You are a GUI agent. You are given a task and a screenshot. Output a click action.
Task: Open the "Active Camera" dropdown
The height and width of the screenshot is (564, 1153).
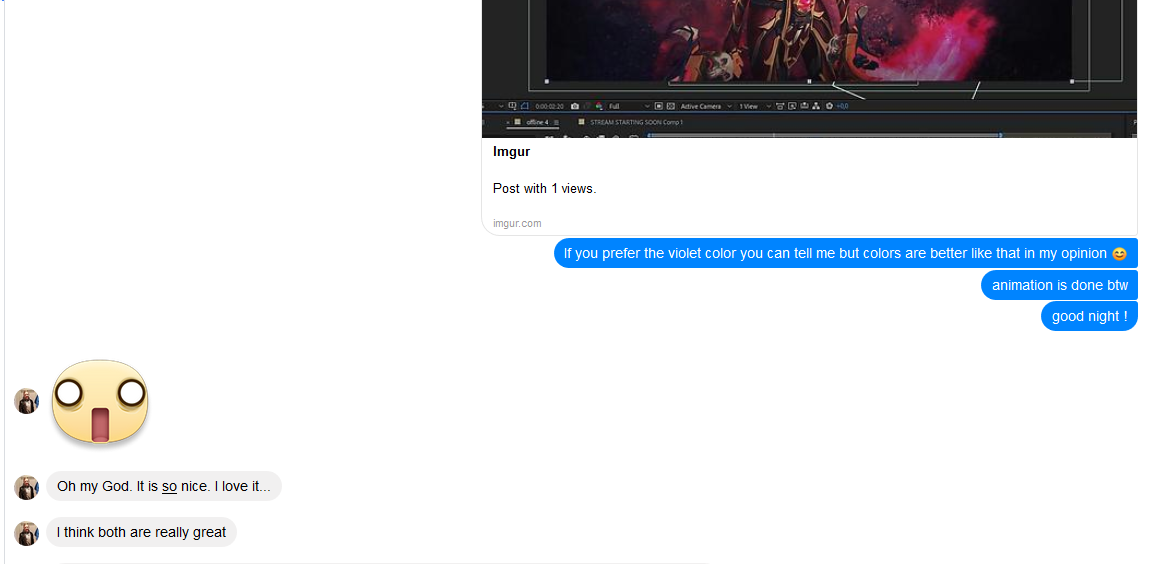[x=707, y=106]
